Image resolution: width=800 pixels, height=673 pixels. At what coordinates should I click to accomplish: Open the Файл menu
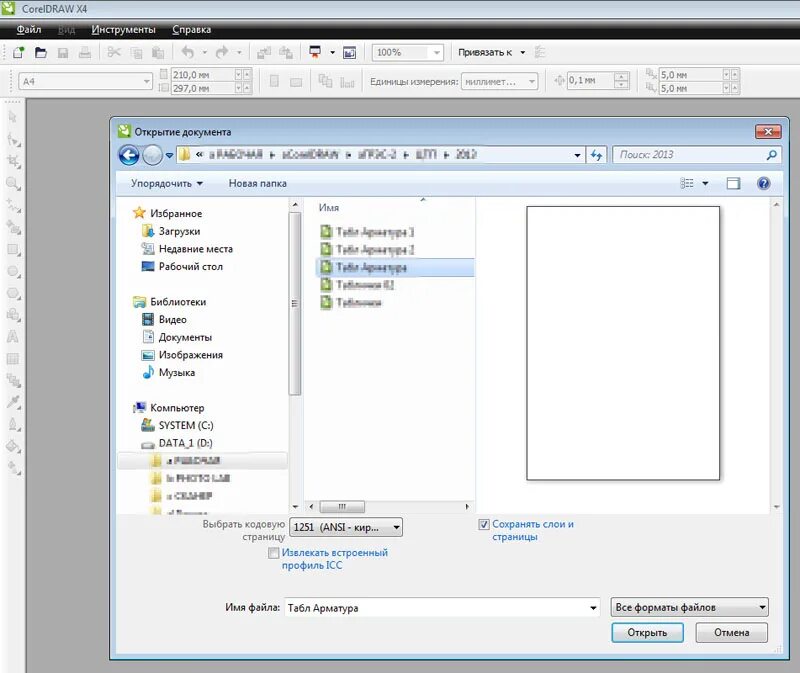[x=29, y=30]
